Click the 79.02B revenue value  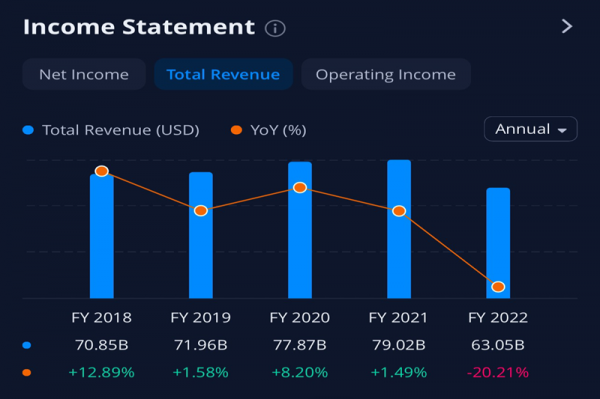pos(399,345)
